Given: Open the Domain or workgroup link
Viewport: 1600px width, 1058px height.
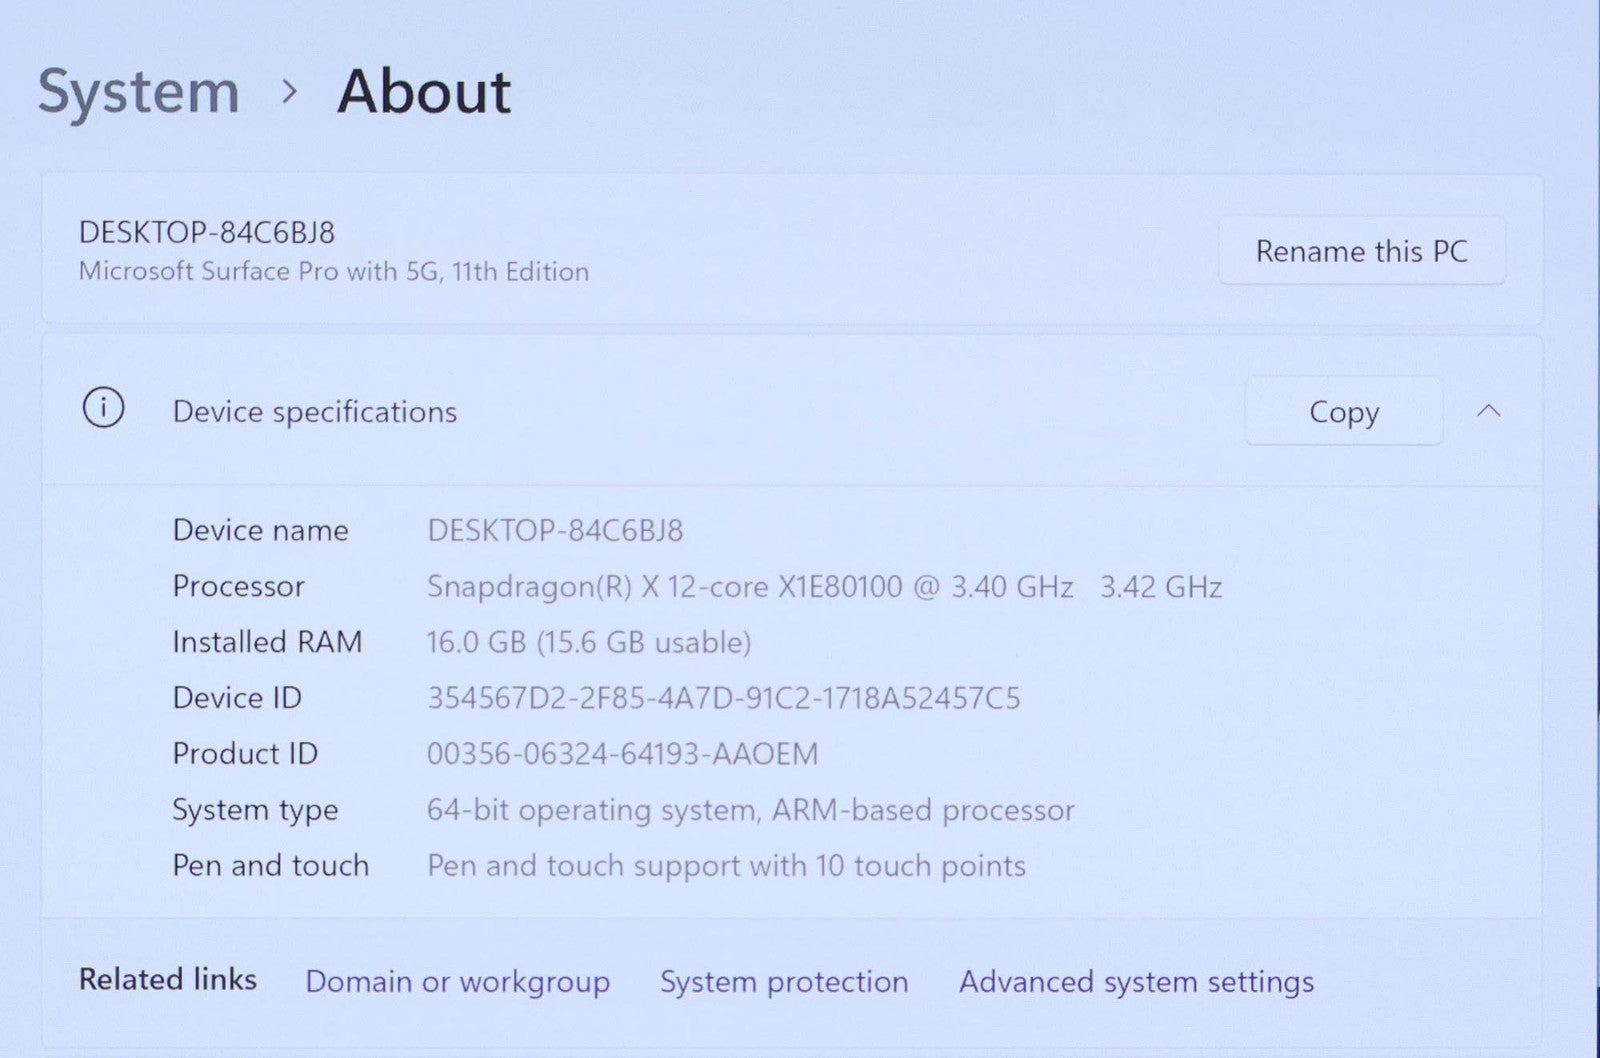Looking at the screenshot, I should (x=457, y=982).
